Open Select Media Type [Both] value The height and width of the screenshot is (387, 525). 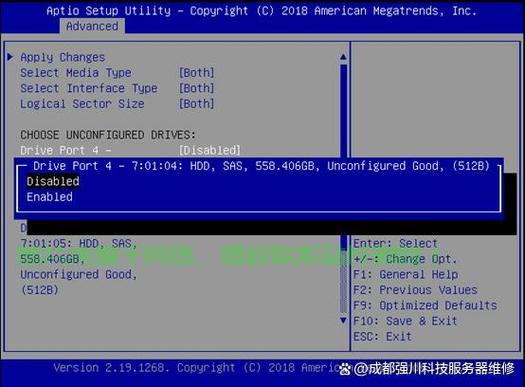pyautogui.click(x=197, y=73)
